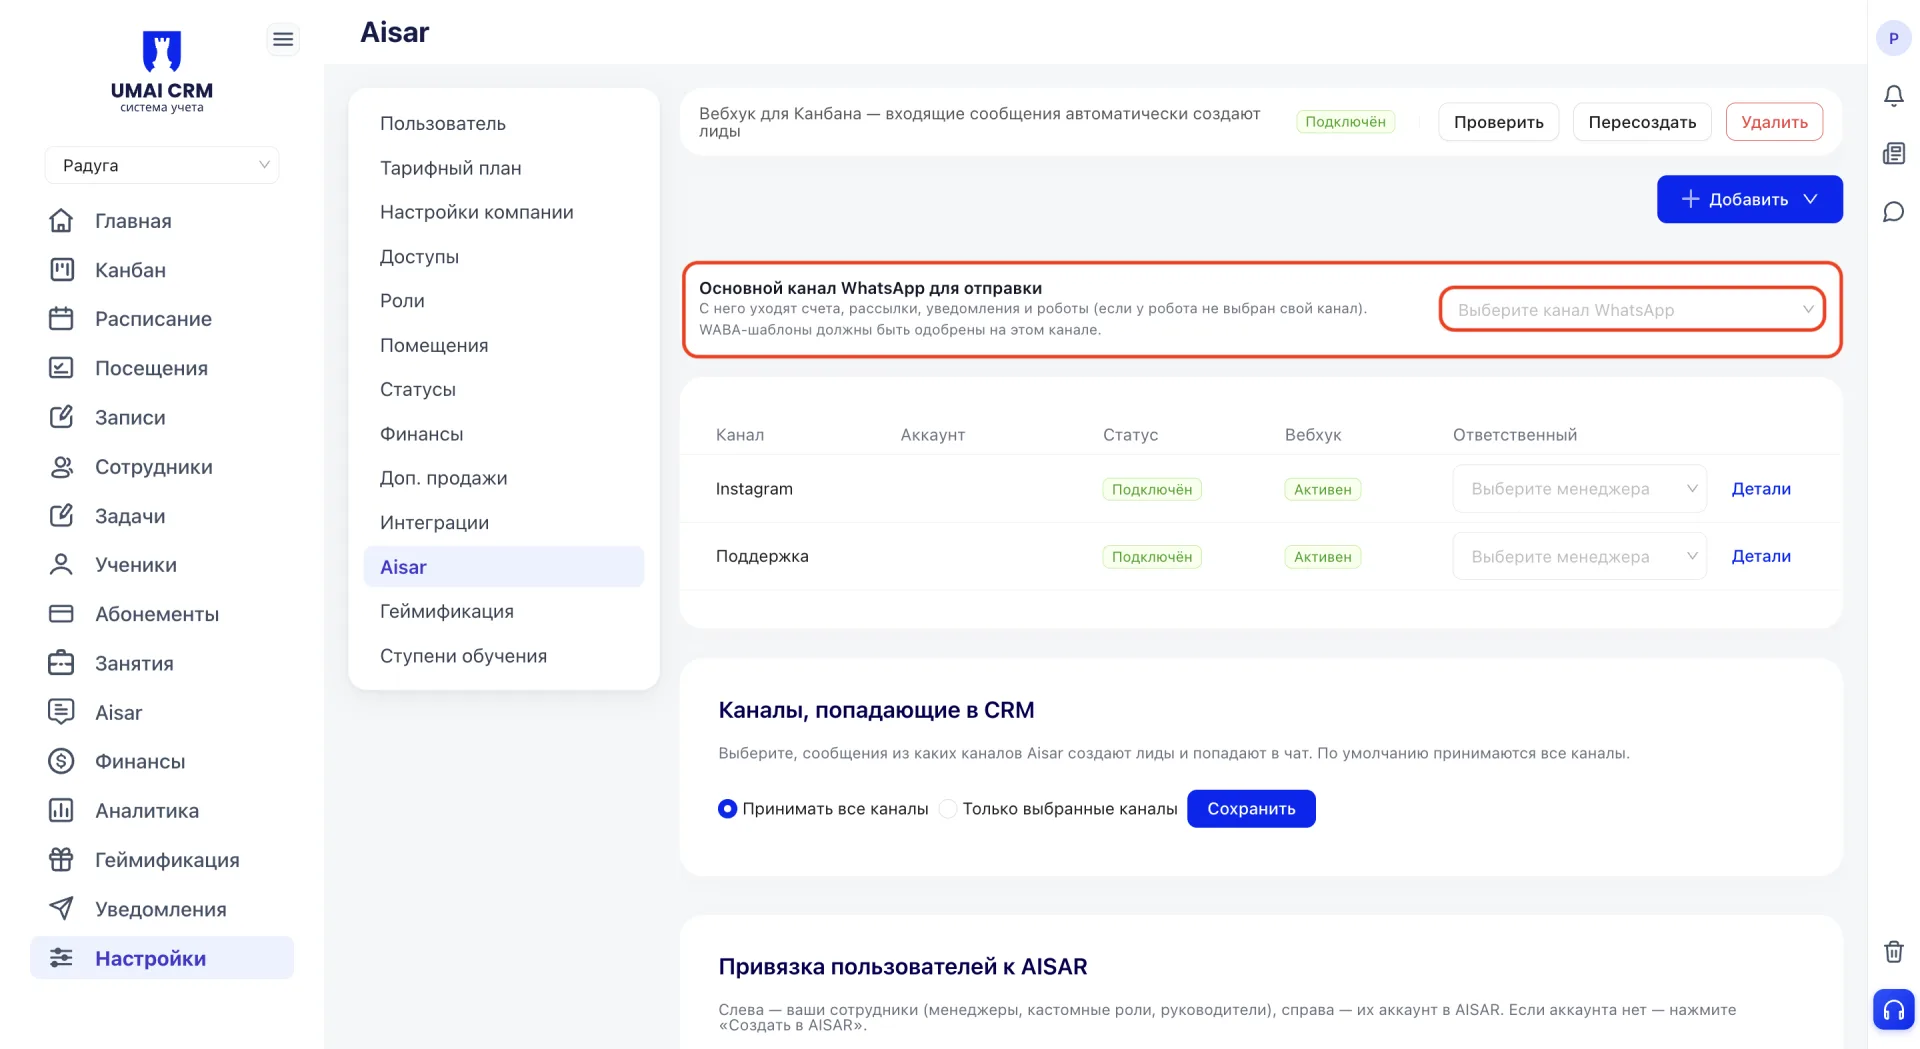This screenshot has width=1920, height=1049.
Task: Open the trash bin icon
Action: click(x=1893, y=951)
